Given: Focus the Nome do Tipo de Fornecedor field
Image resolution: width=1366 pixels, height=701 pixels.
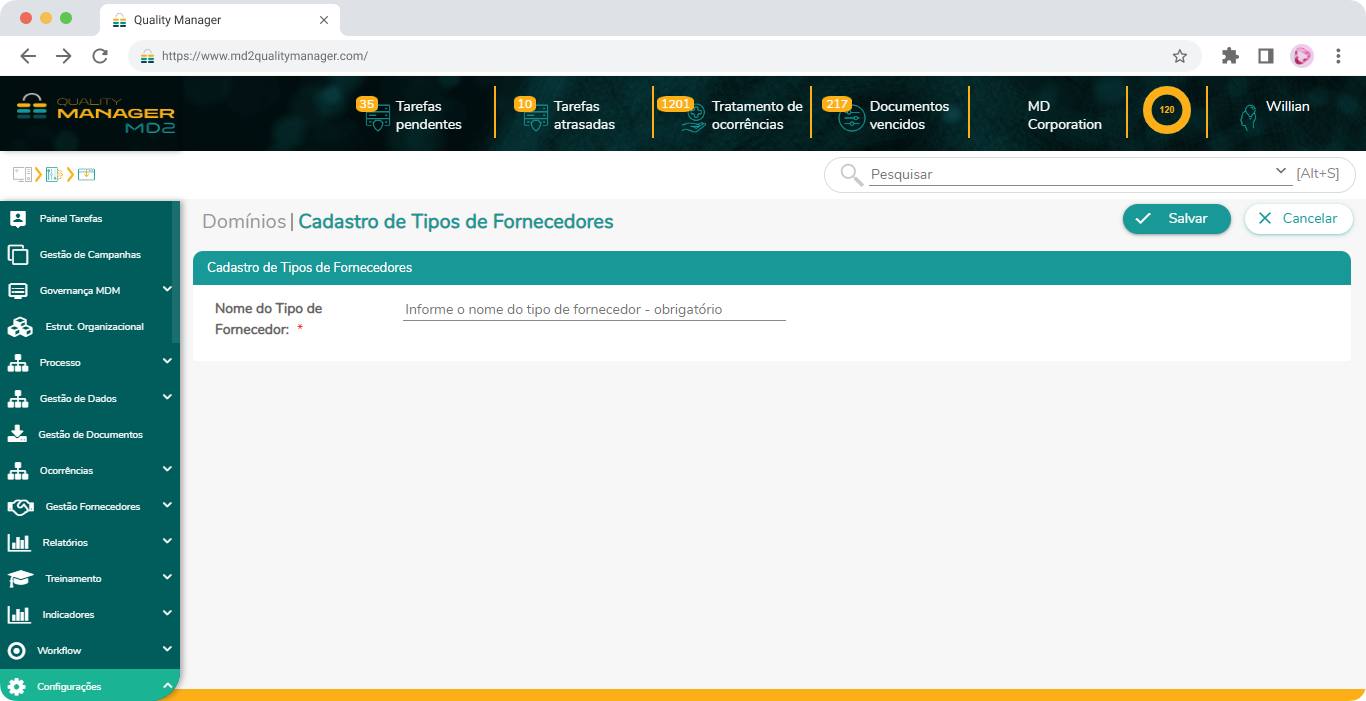Looking at the screenshot, I should [x=594, y=310].
